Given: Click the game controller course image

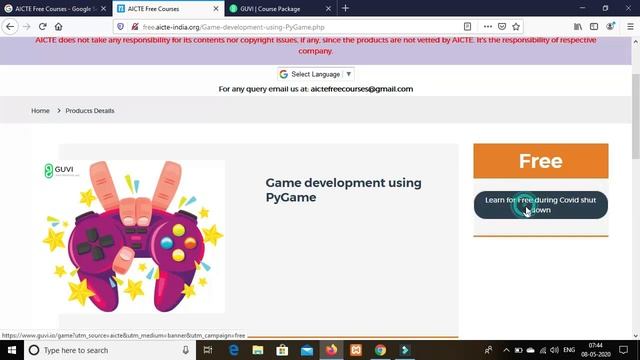Looking at the screenshot, I should (133, 237).
